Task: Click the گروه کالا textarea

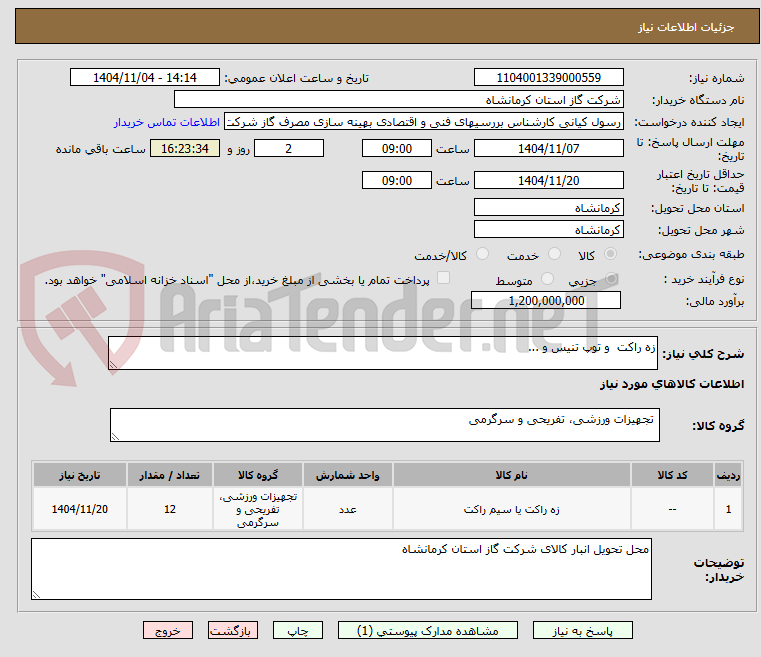Action: (384, 425)
